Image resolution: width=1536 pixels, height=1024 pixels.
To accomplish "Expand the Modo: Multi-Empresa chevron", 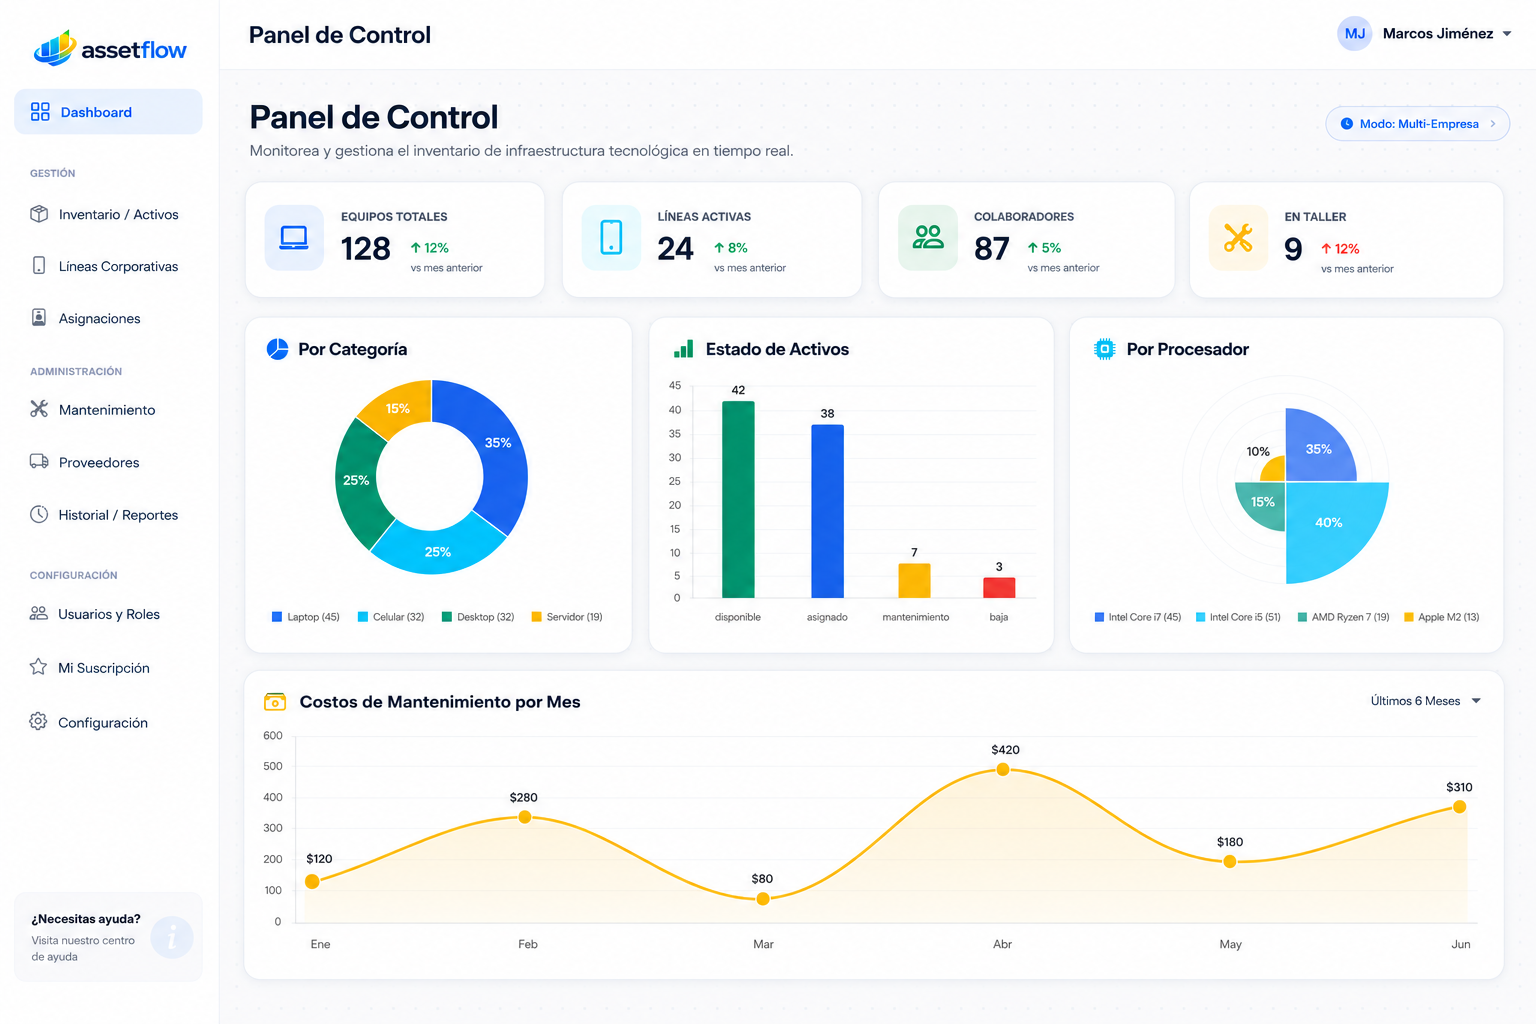I will [x=1493, y=124].
